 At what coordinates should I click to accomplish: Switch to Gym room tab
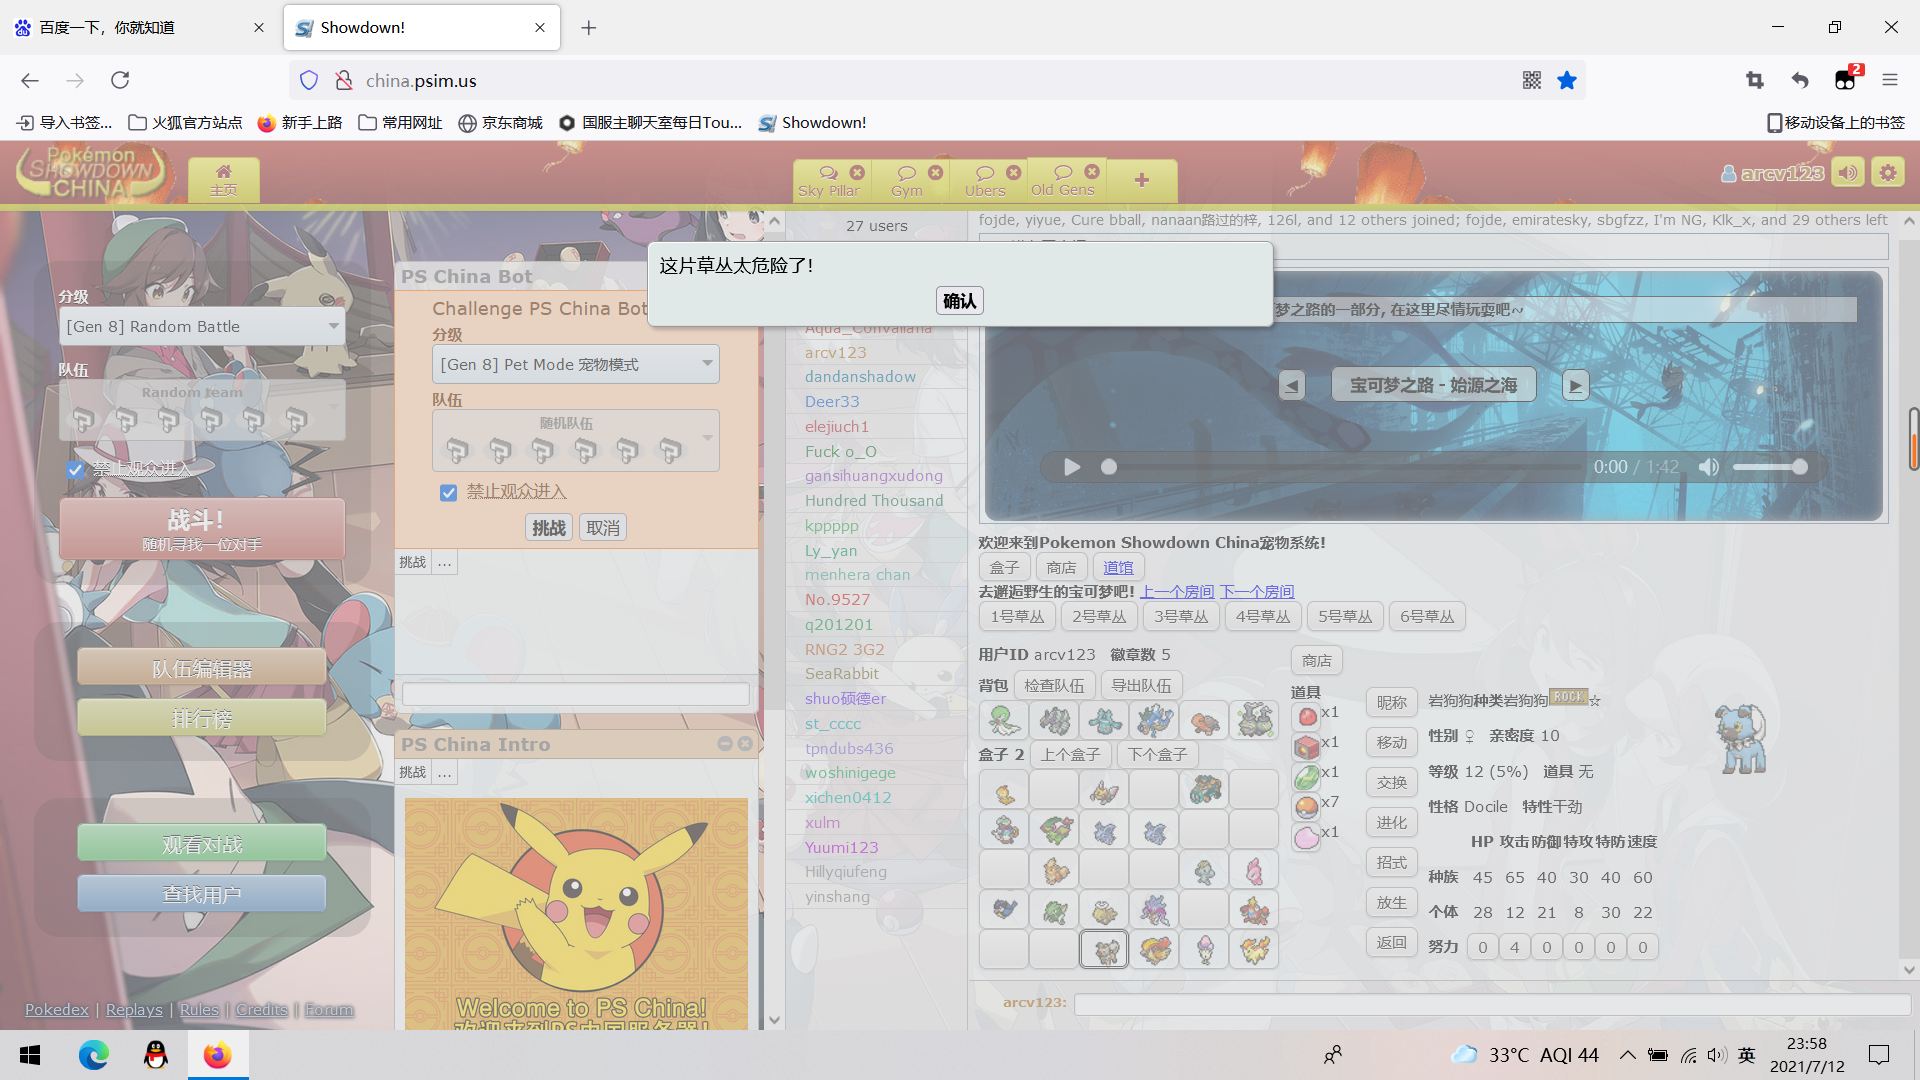(907, 181)
